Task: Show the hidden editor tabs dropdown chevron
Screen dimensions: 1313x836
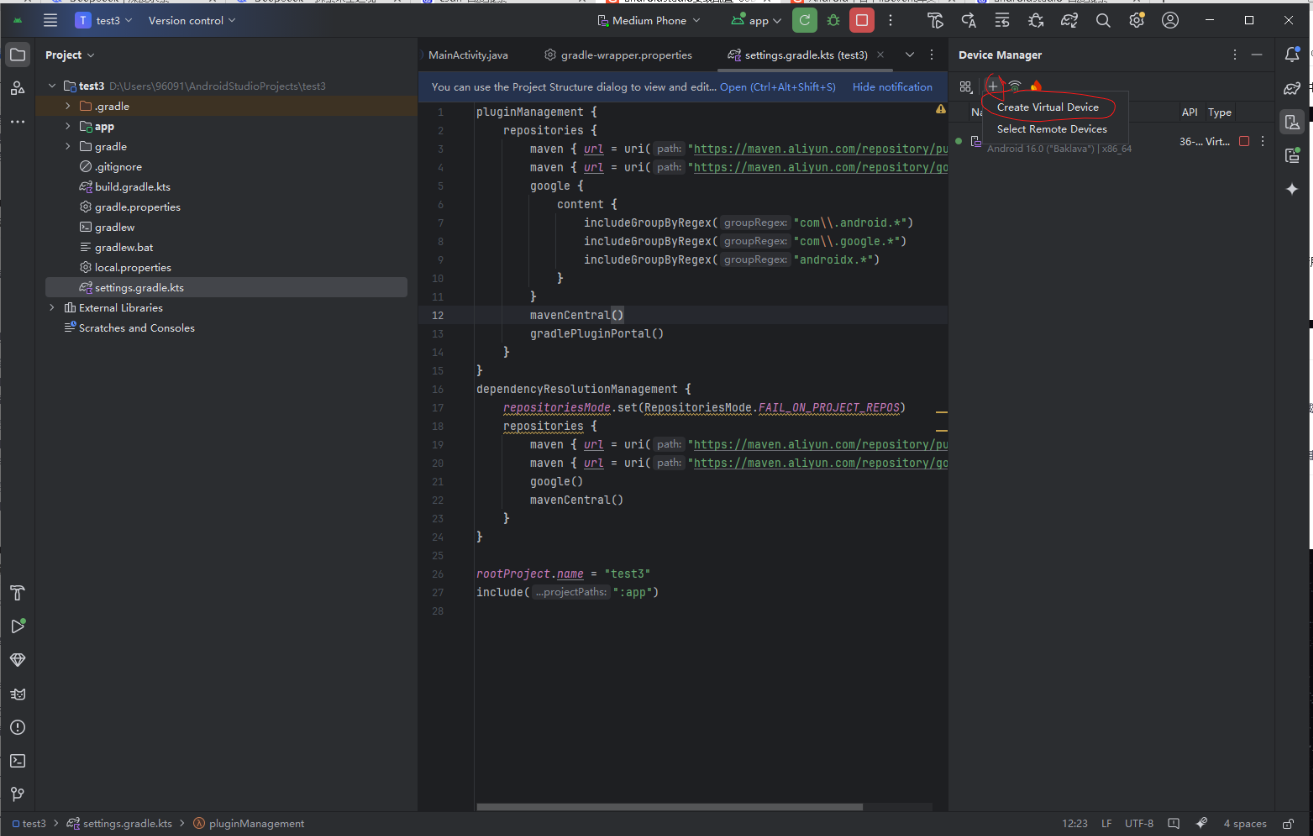Action: point(909,55)
